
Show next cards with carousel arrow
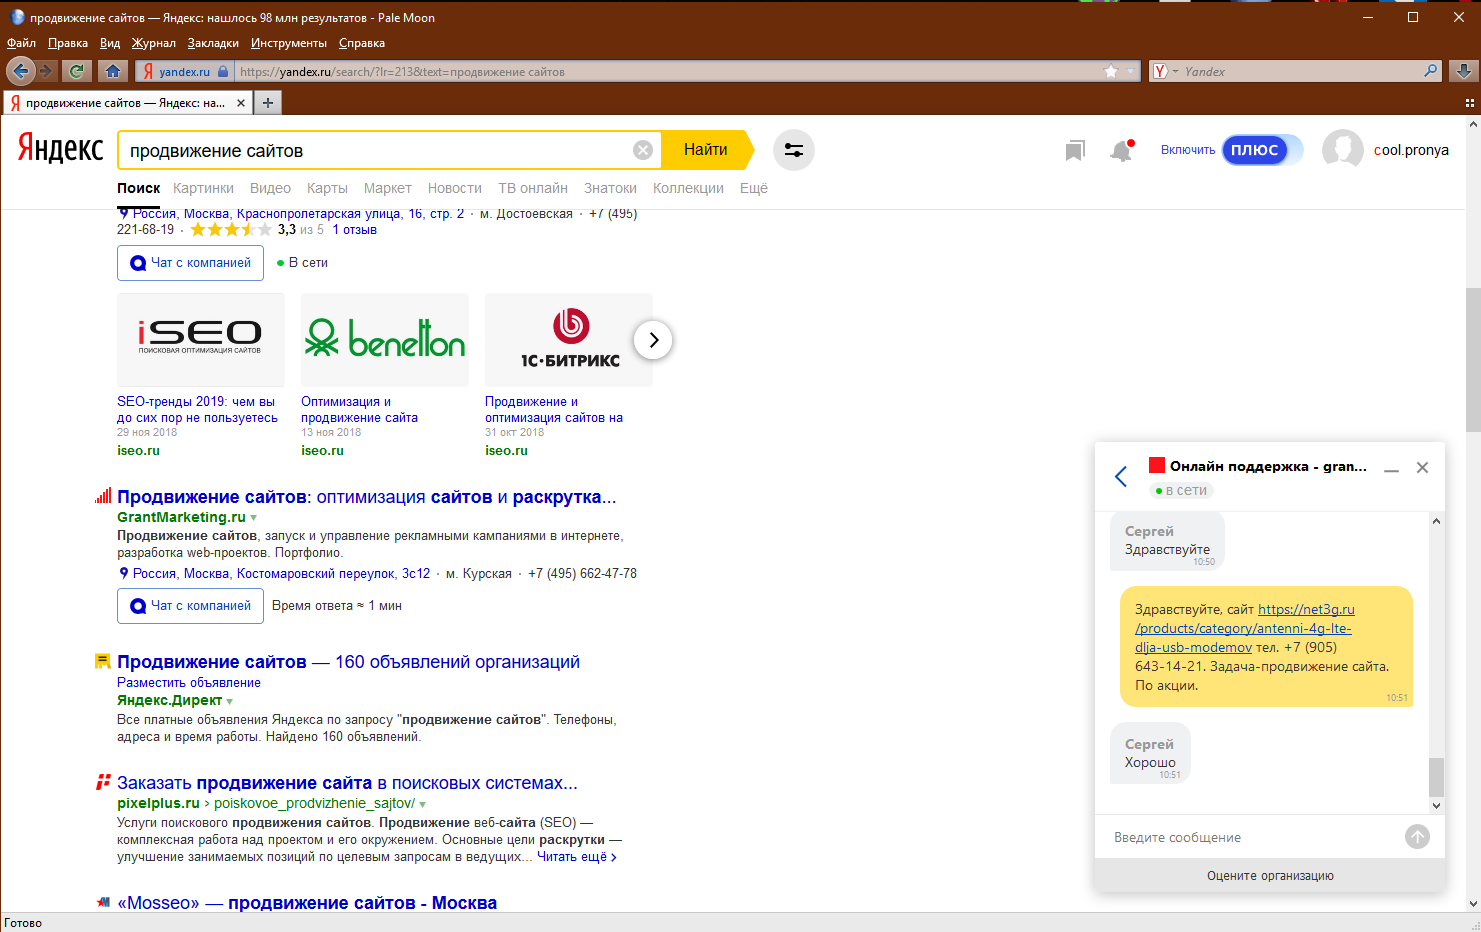(653, 340)
